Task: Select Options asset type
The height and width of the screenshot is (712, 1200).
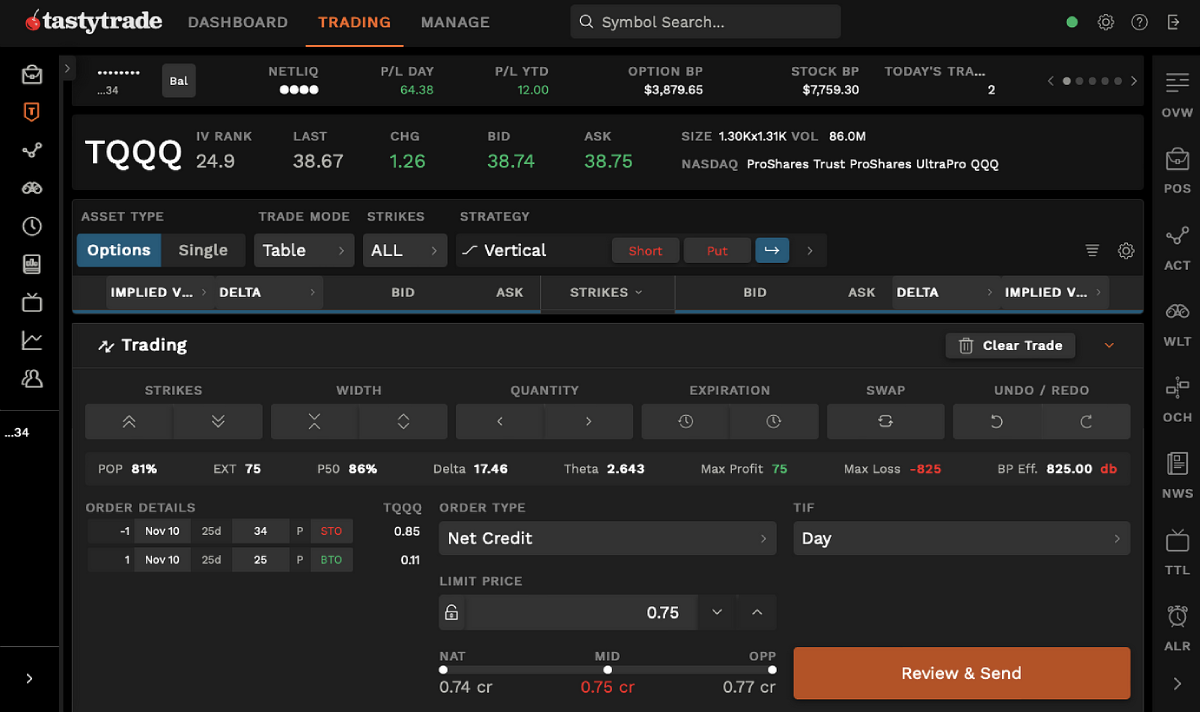Action: 118,250
